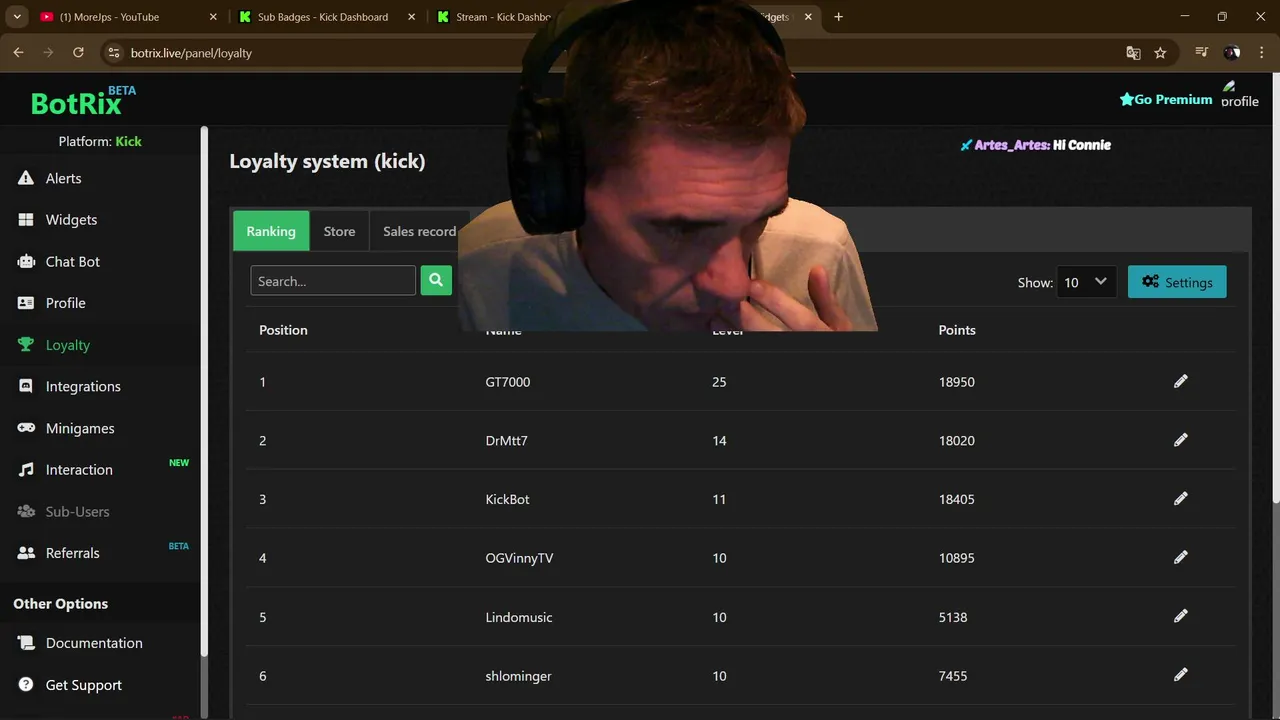Click the Sub-Users people icon
The height and width of the screenshot is (720, 1280).
click(26, 511)
